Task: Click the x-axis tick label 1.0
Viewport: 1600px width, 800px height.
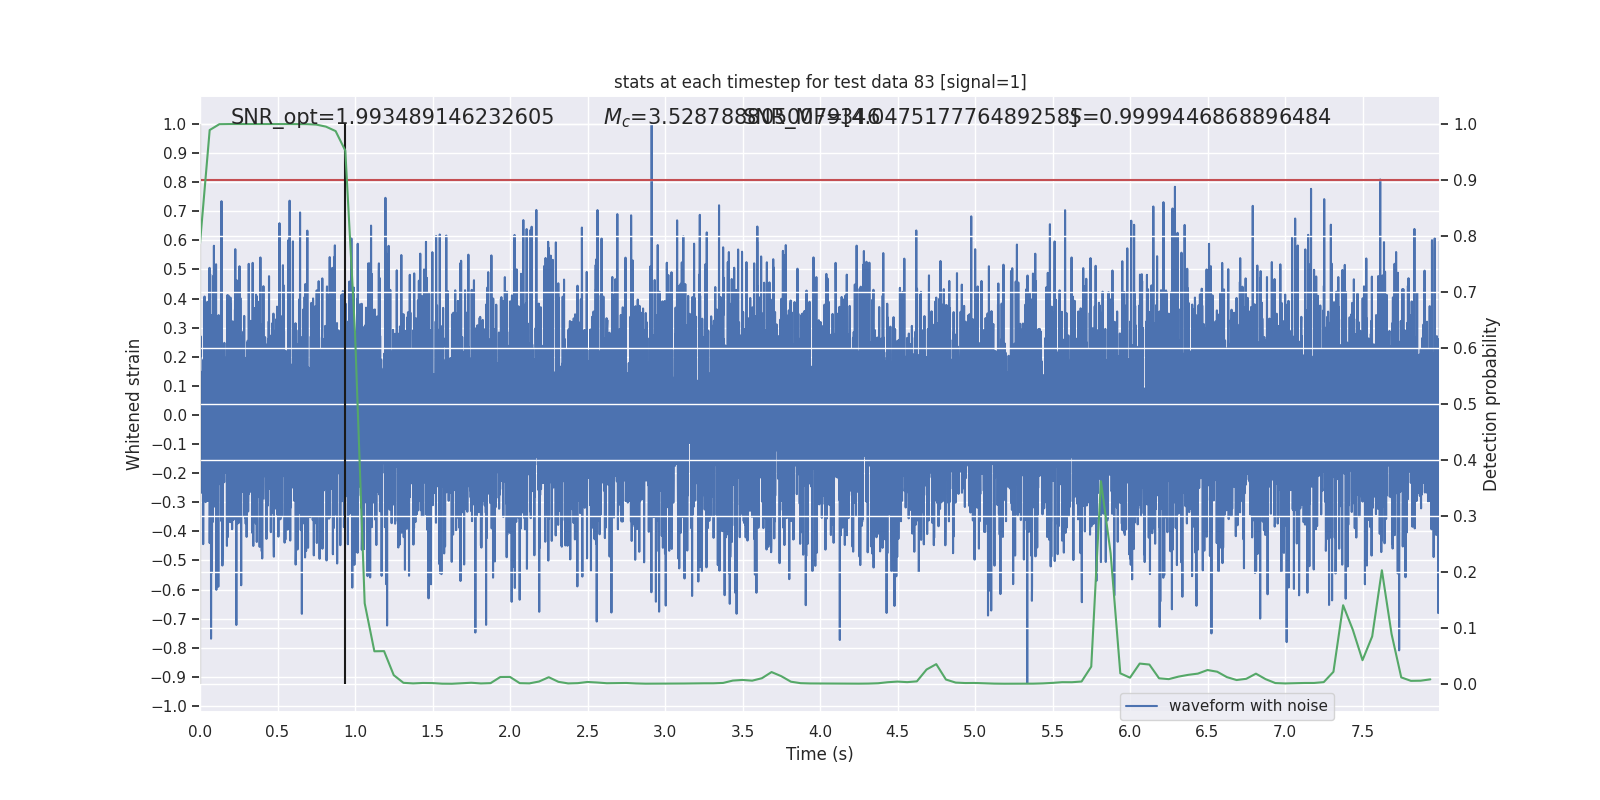Action: [x=355, y=731]
